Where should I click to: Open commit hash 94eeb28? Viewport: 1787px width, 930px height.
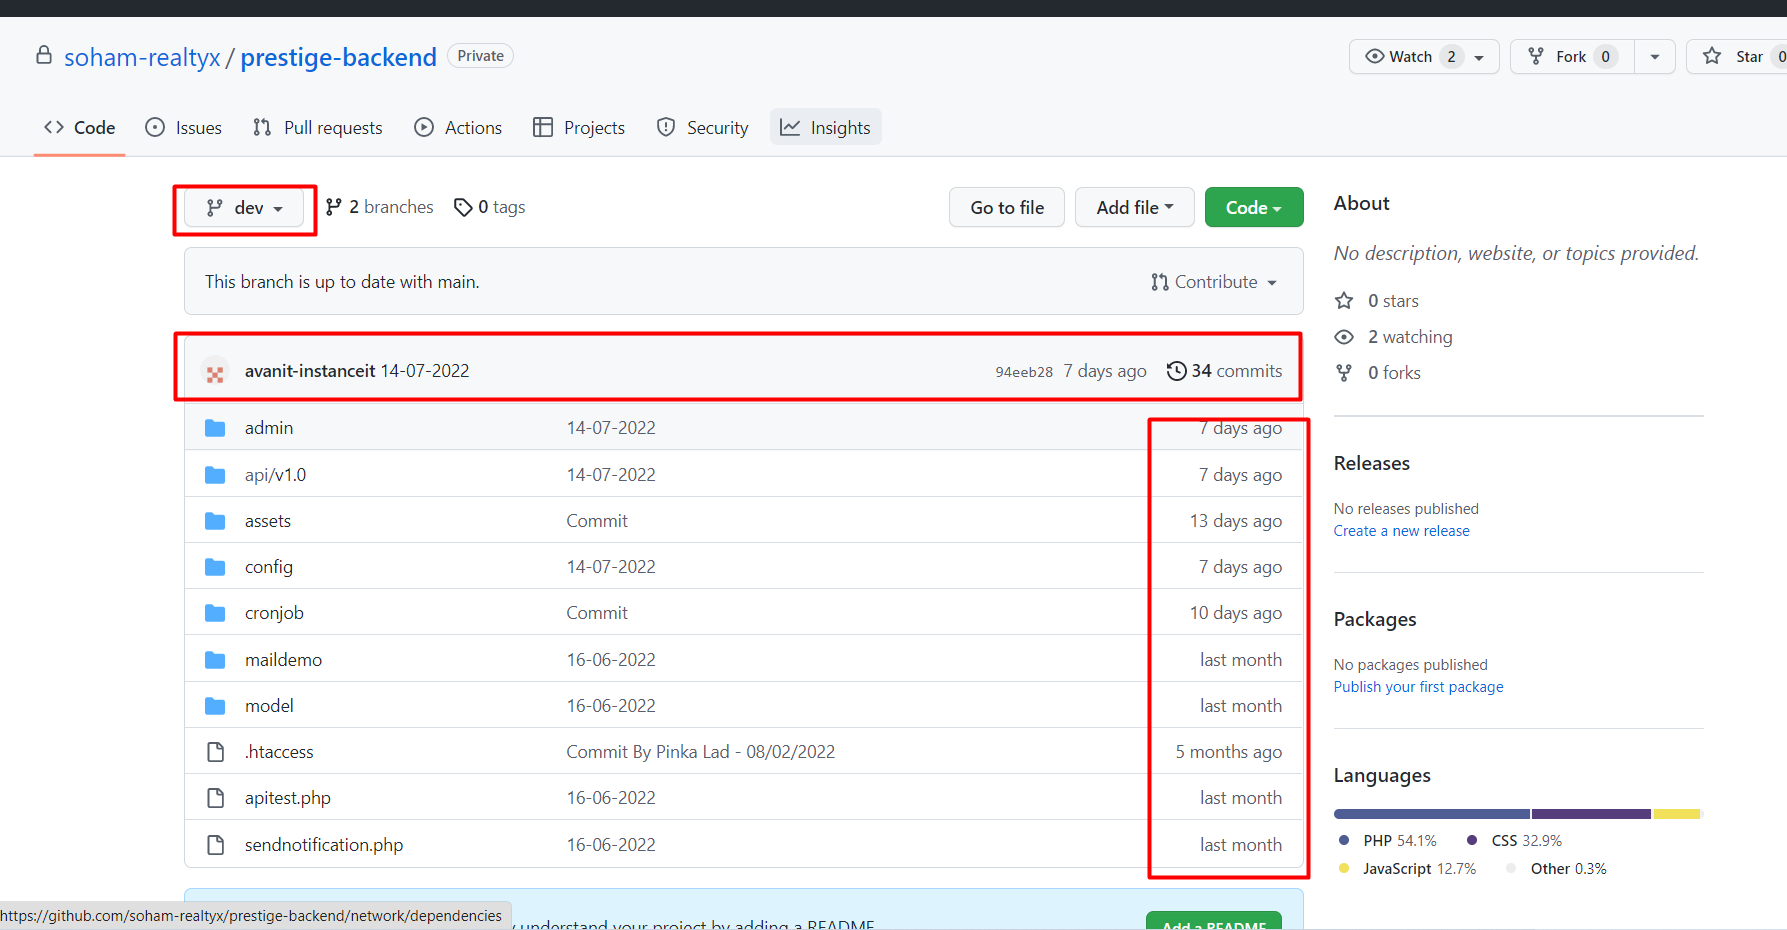pyautogui.click(x=1024, y=372)
